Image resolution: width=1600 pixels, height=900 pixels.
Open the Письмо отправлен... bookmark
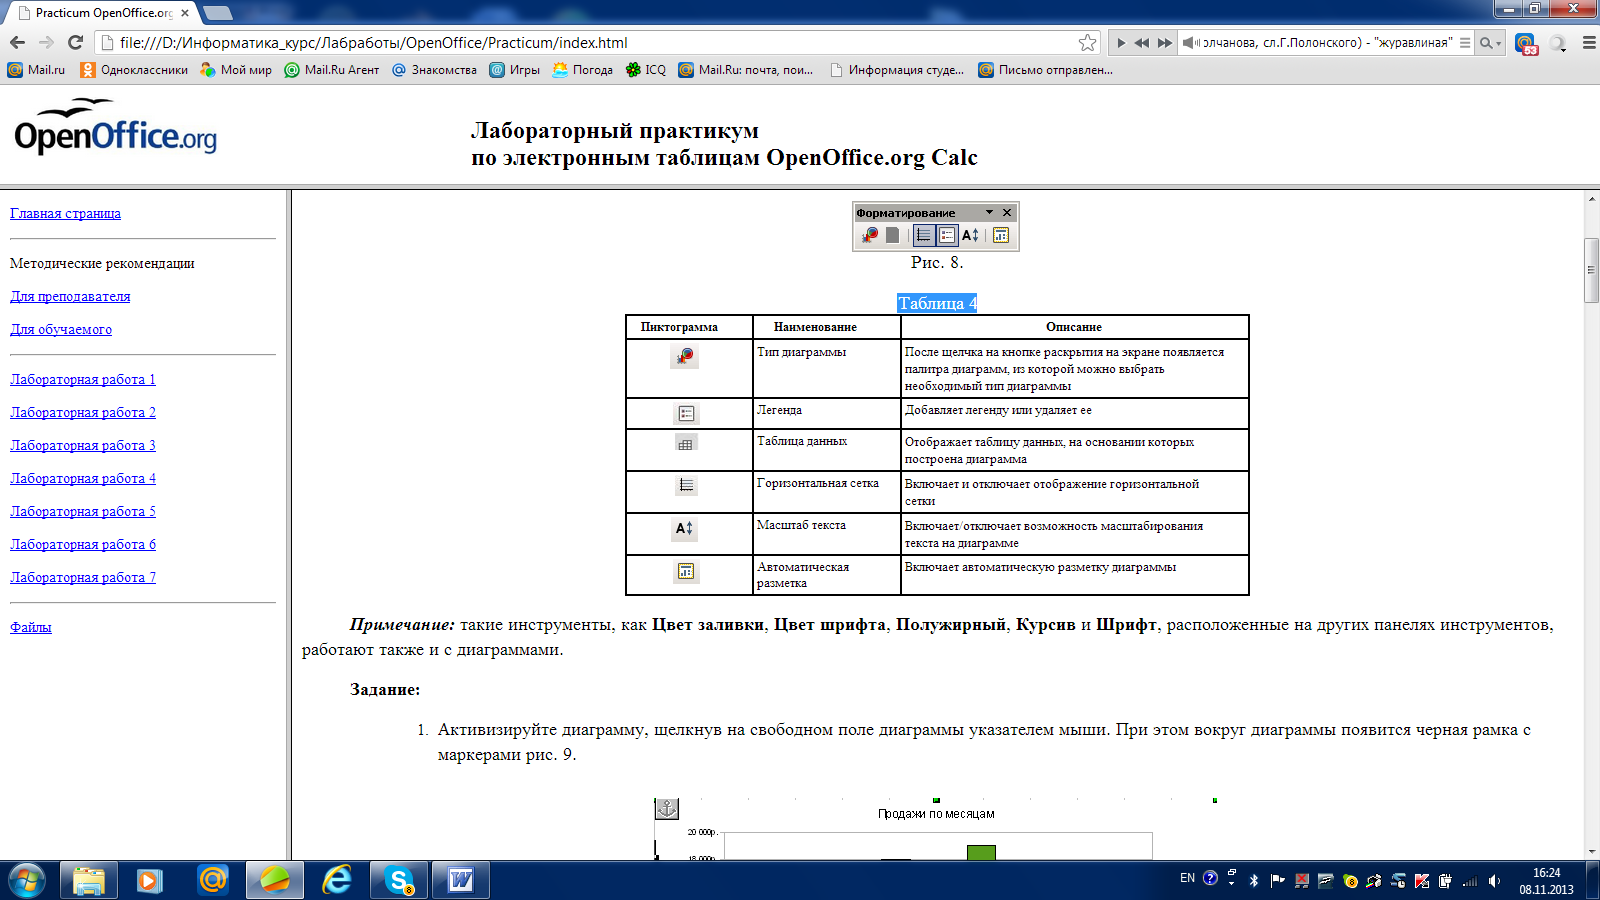(1045, 70)
